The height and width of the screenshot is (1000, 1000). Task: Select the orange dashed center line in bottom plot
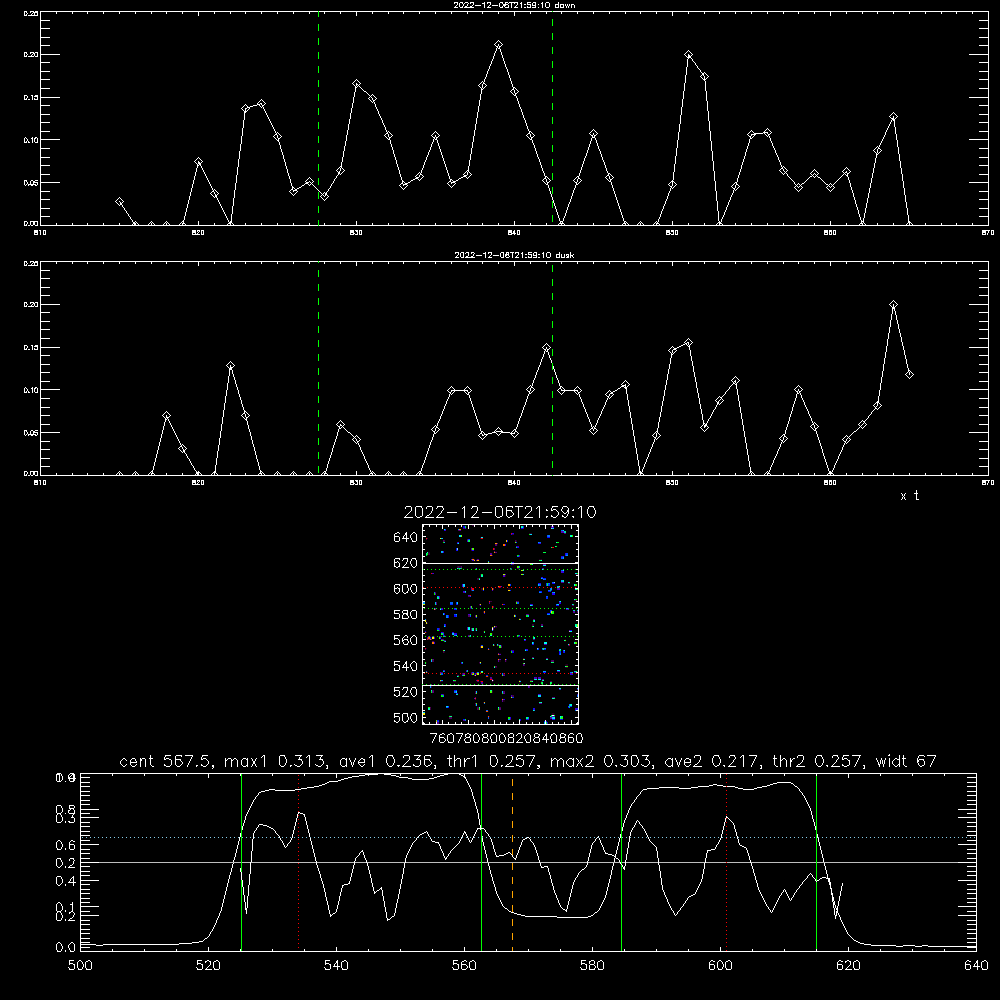[x=512, y=862]
